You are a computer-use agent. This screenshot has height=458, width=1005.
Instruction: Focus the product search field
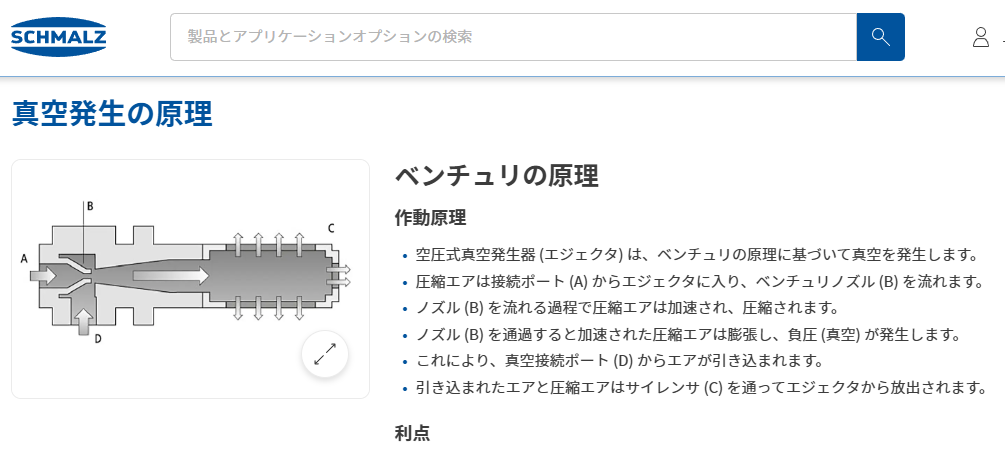[513, 37]
